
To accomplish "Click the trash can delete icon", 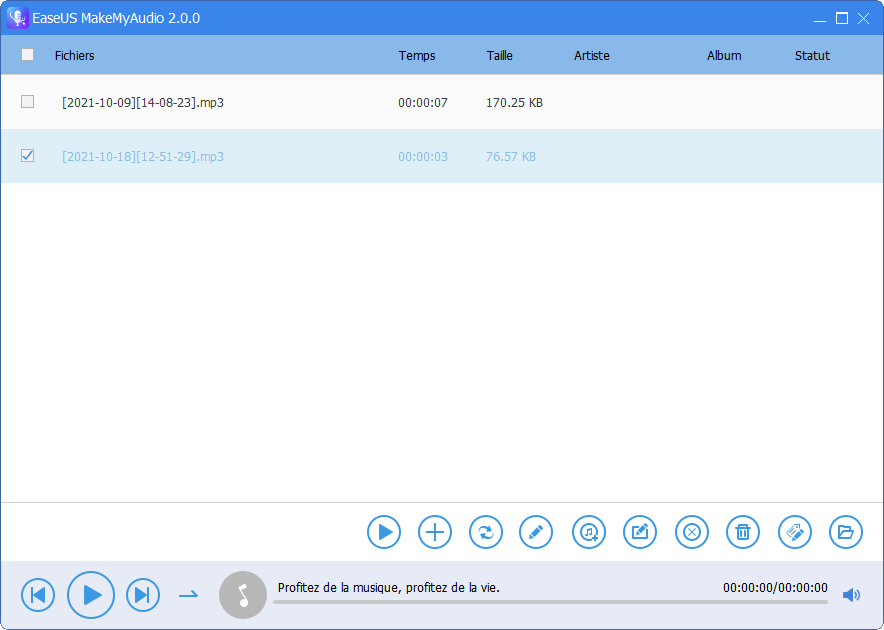I will pos(743,532).
